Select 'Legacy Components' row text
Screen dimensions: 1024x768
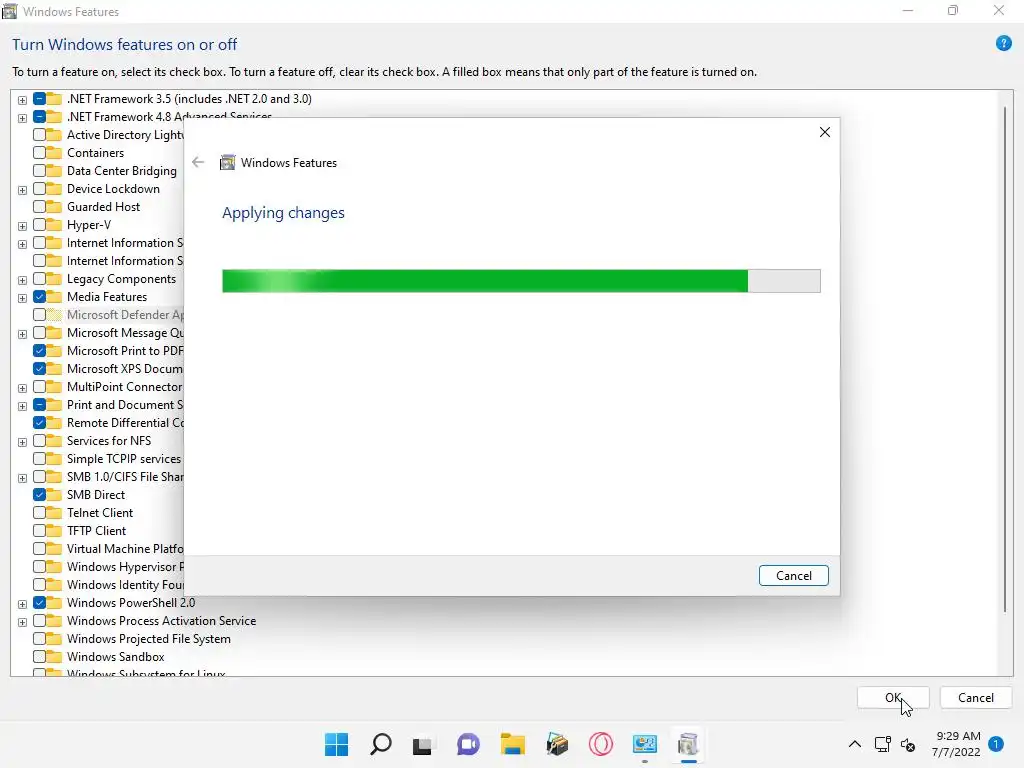click(x=121, y=279)
